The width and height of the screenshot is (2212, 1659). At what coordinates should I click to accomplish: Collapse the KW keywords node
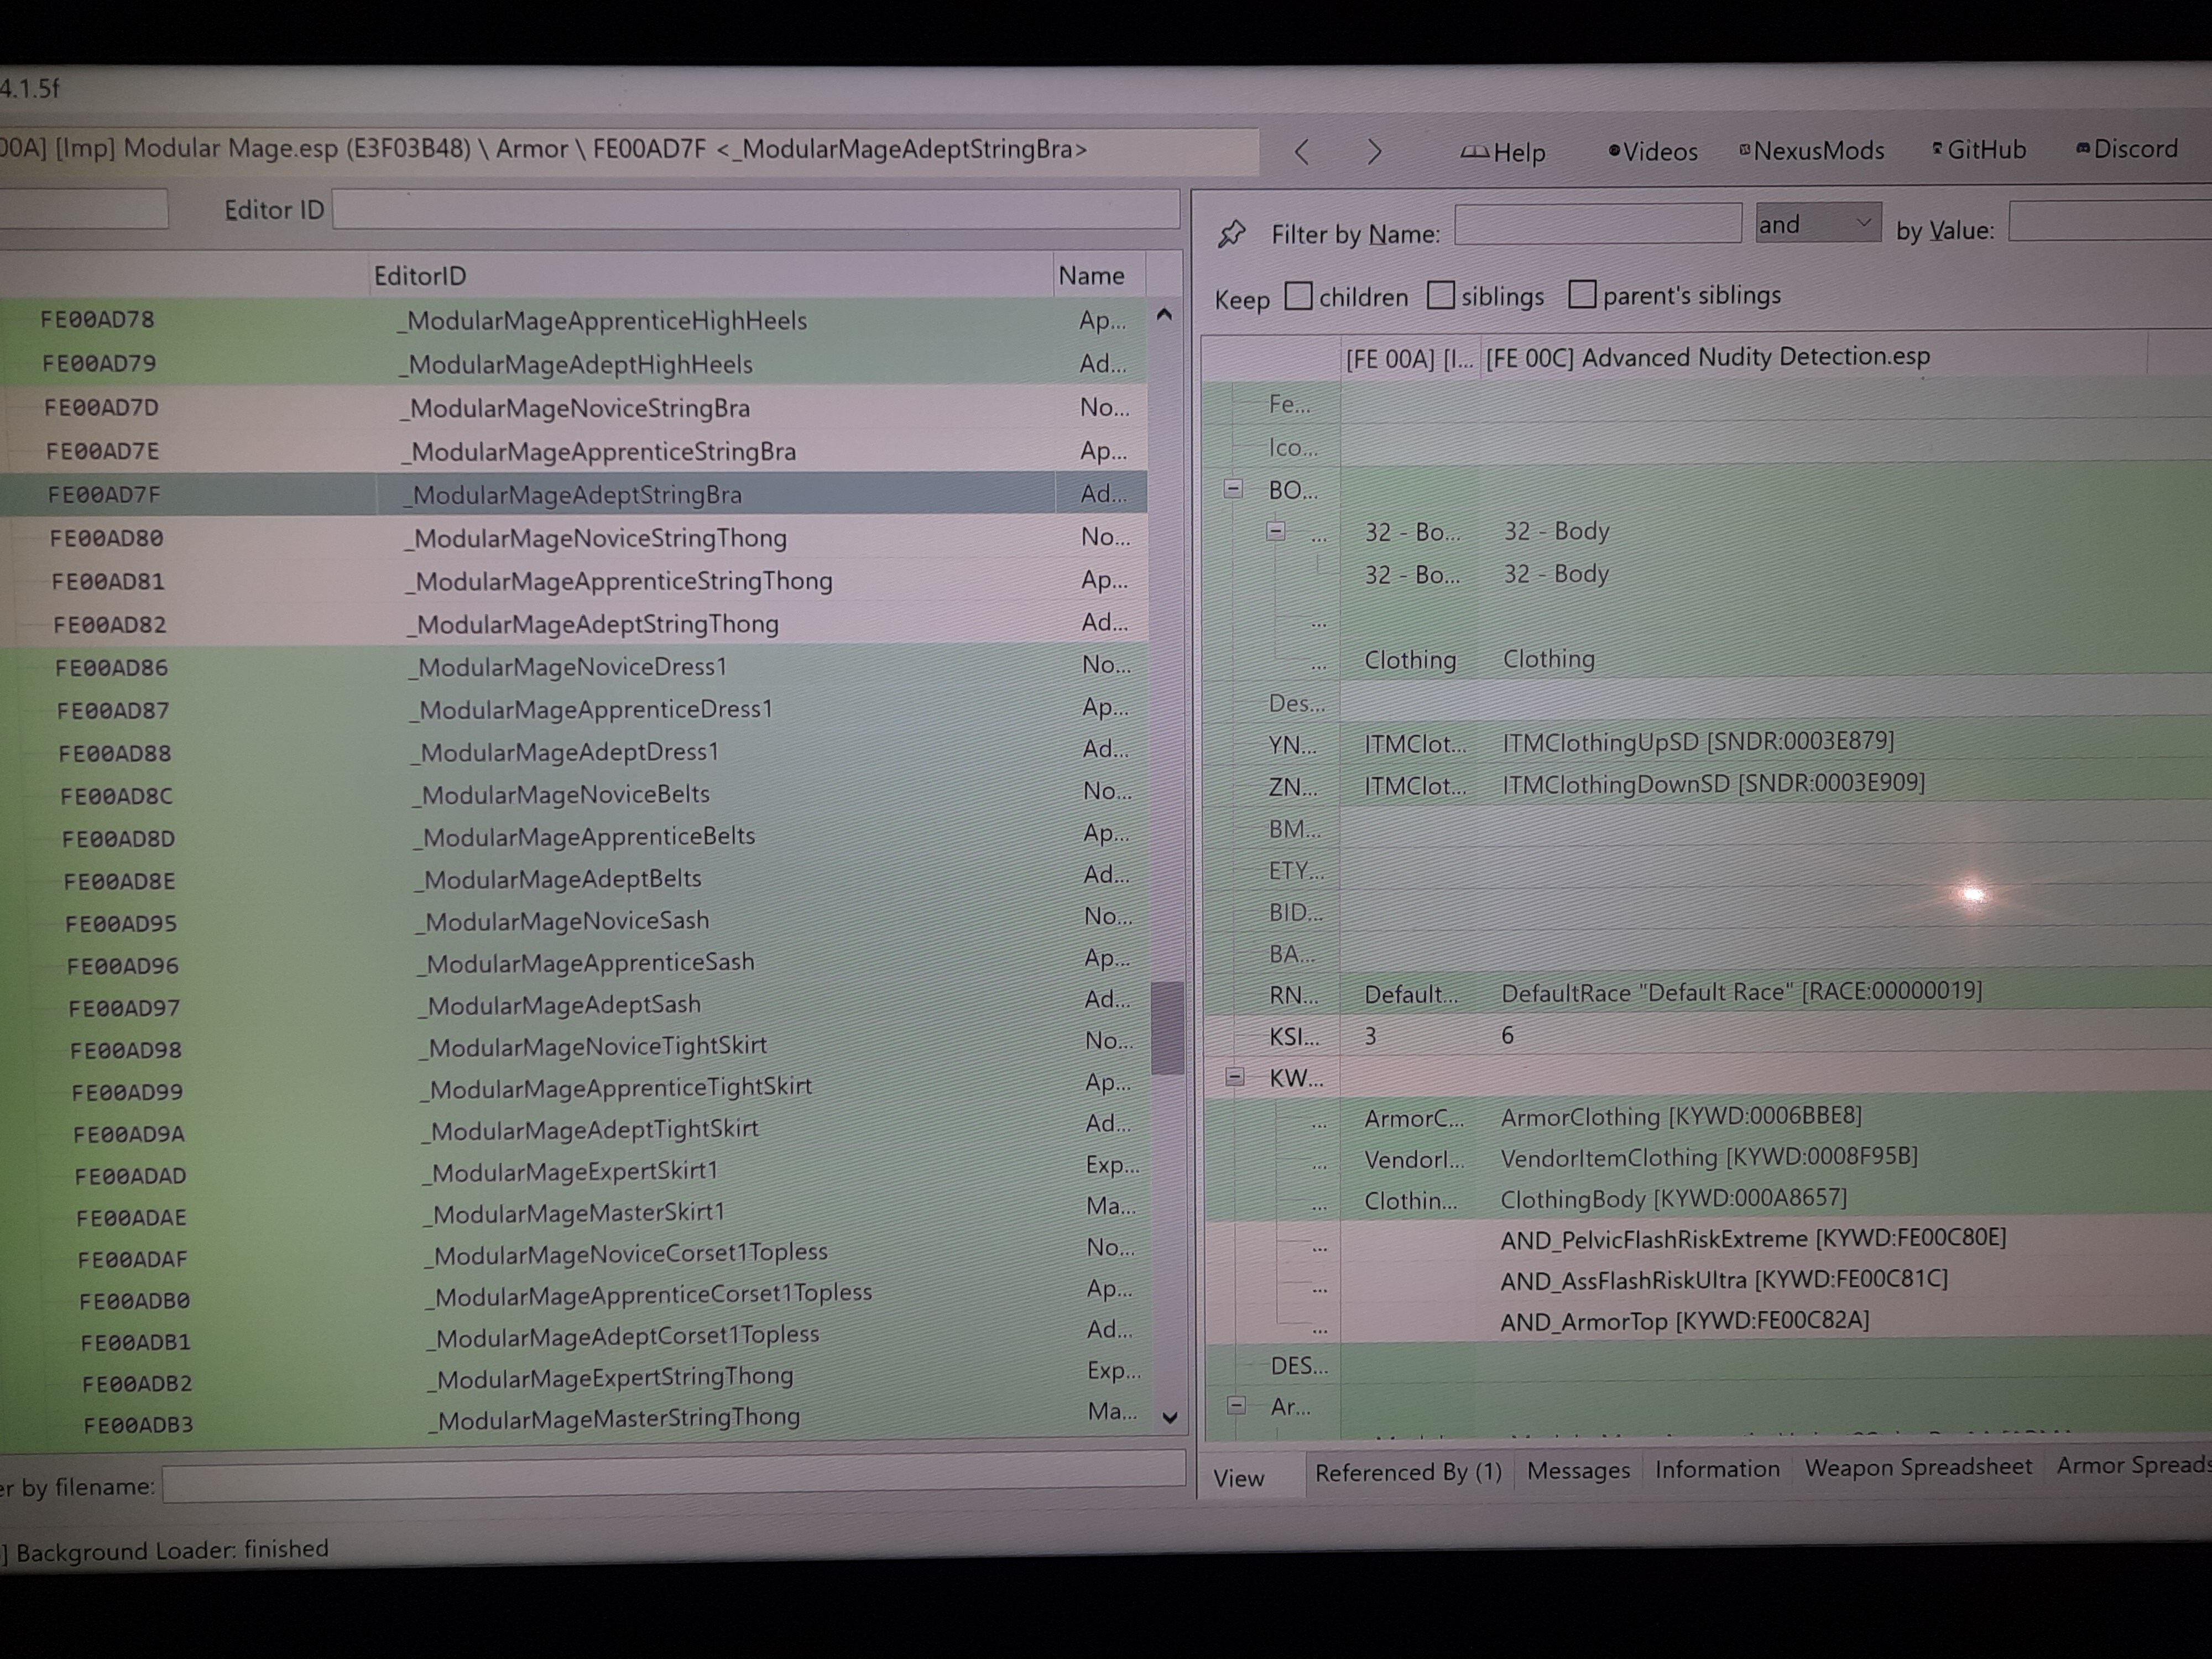(x=1236, y=1078)
